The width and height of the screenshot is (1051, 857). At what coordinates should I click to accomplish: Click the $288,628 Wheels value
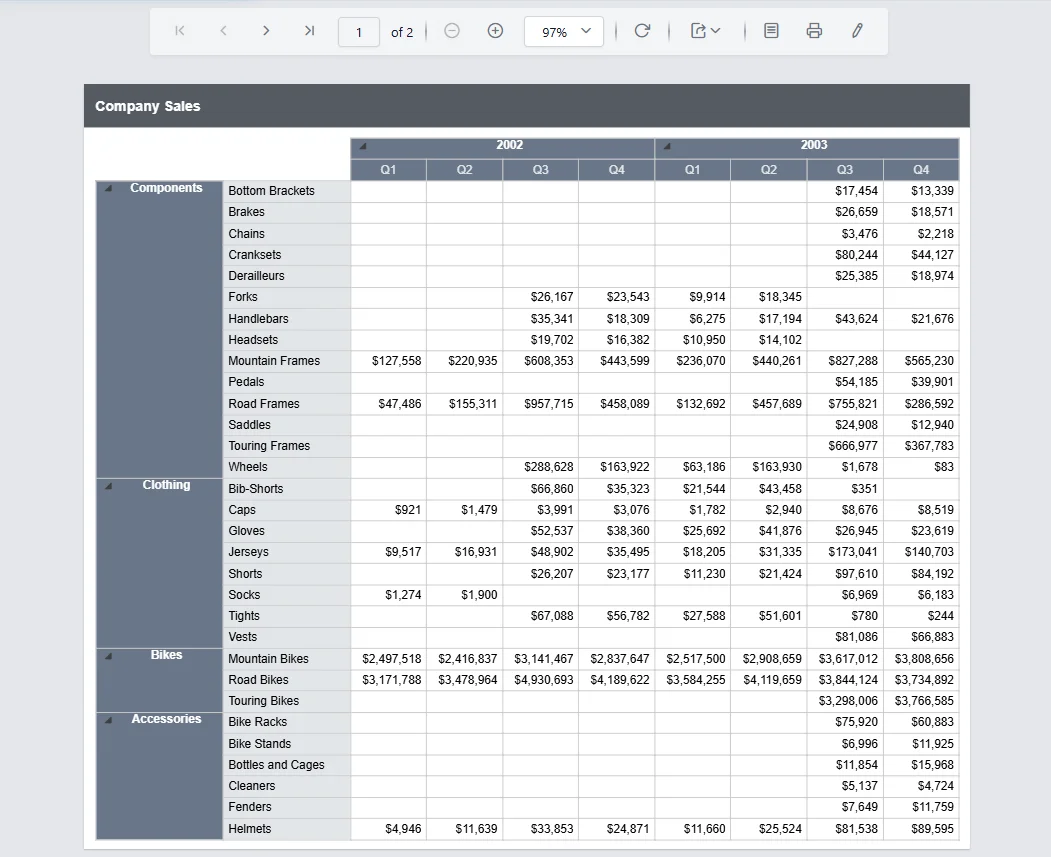click(x=549, y=467)
